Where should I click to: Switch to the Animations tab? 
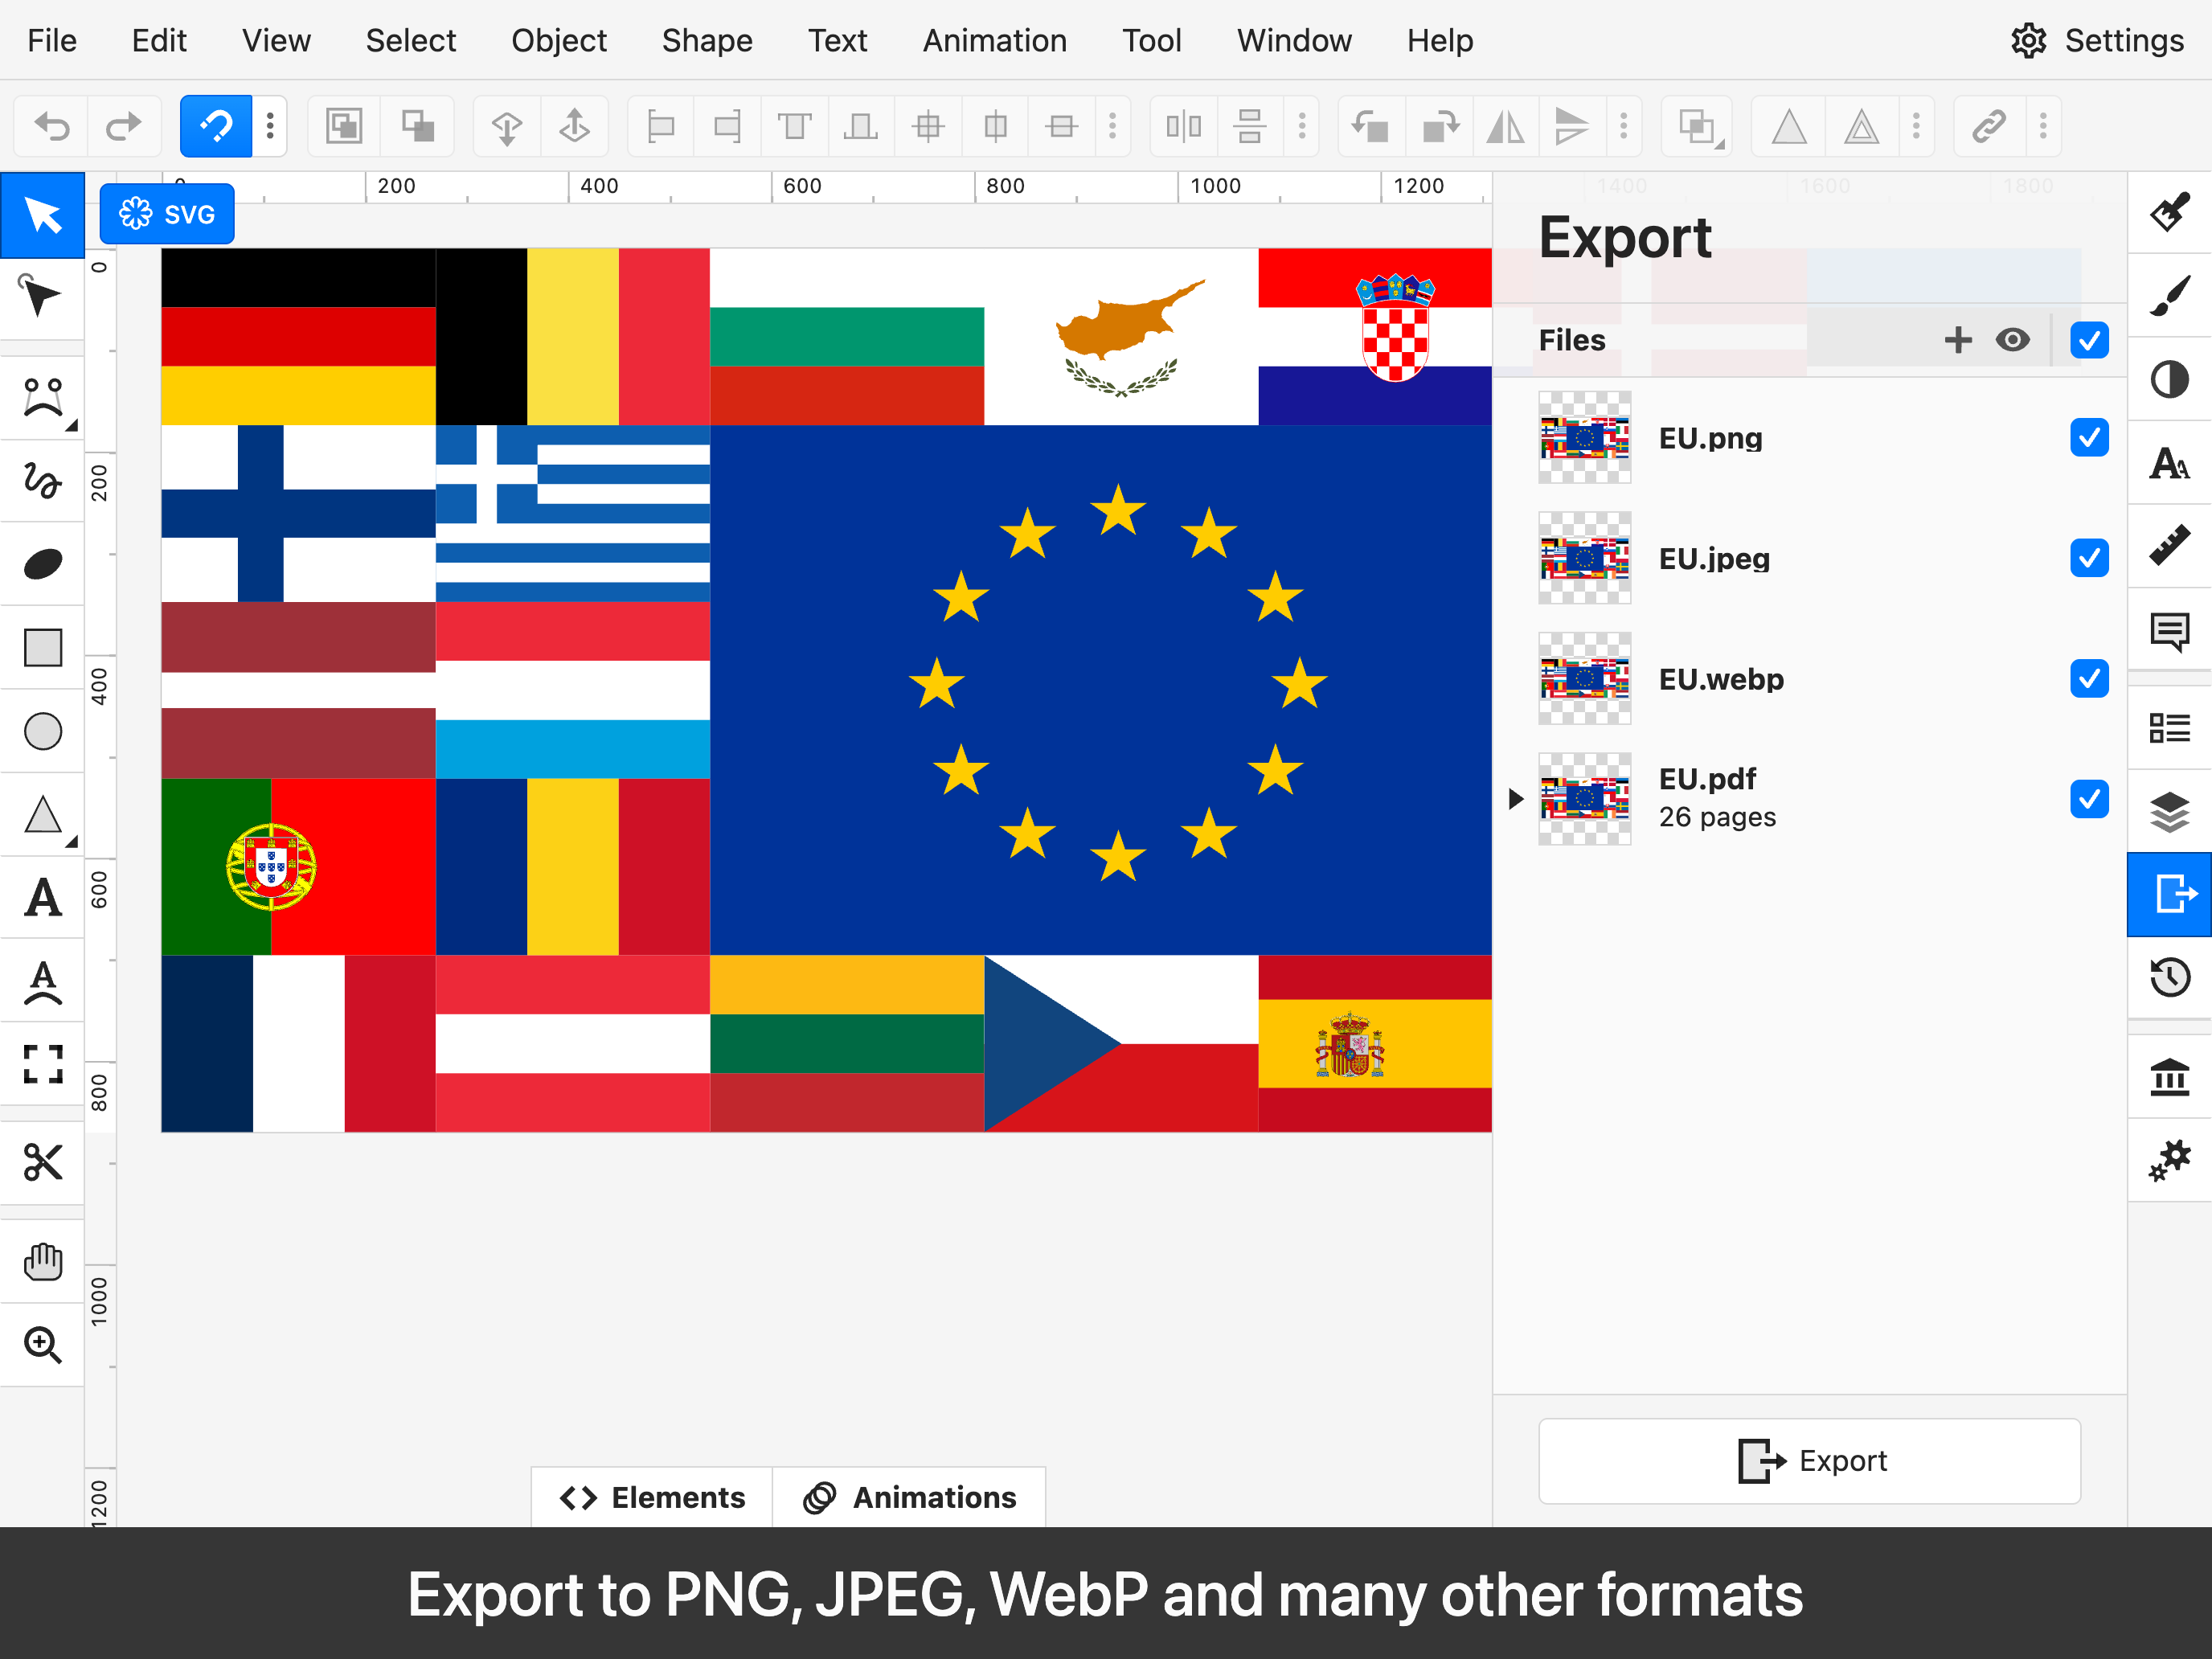909,1497
